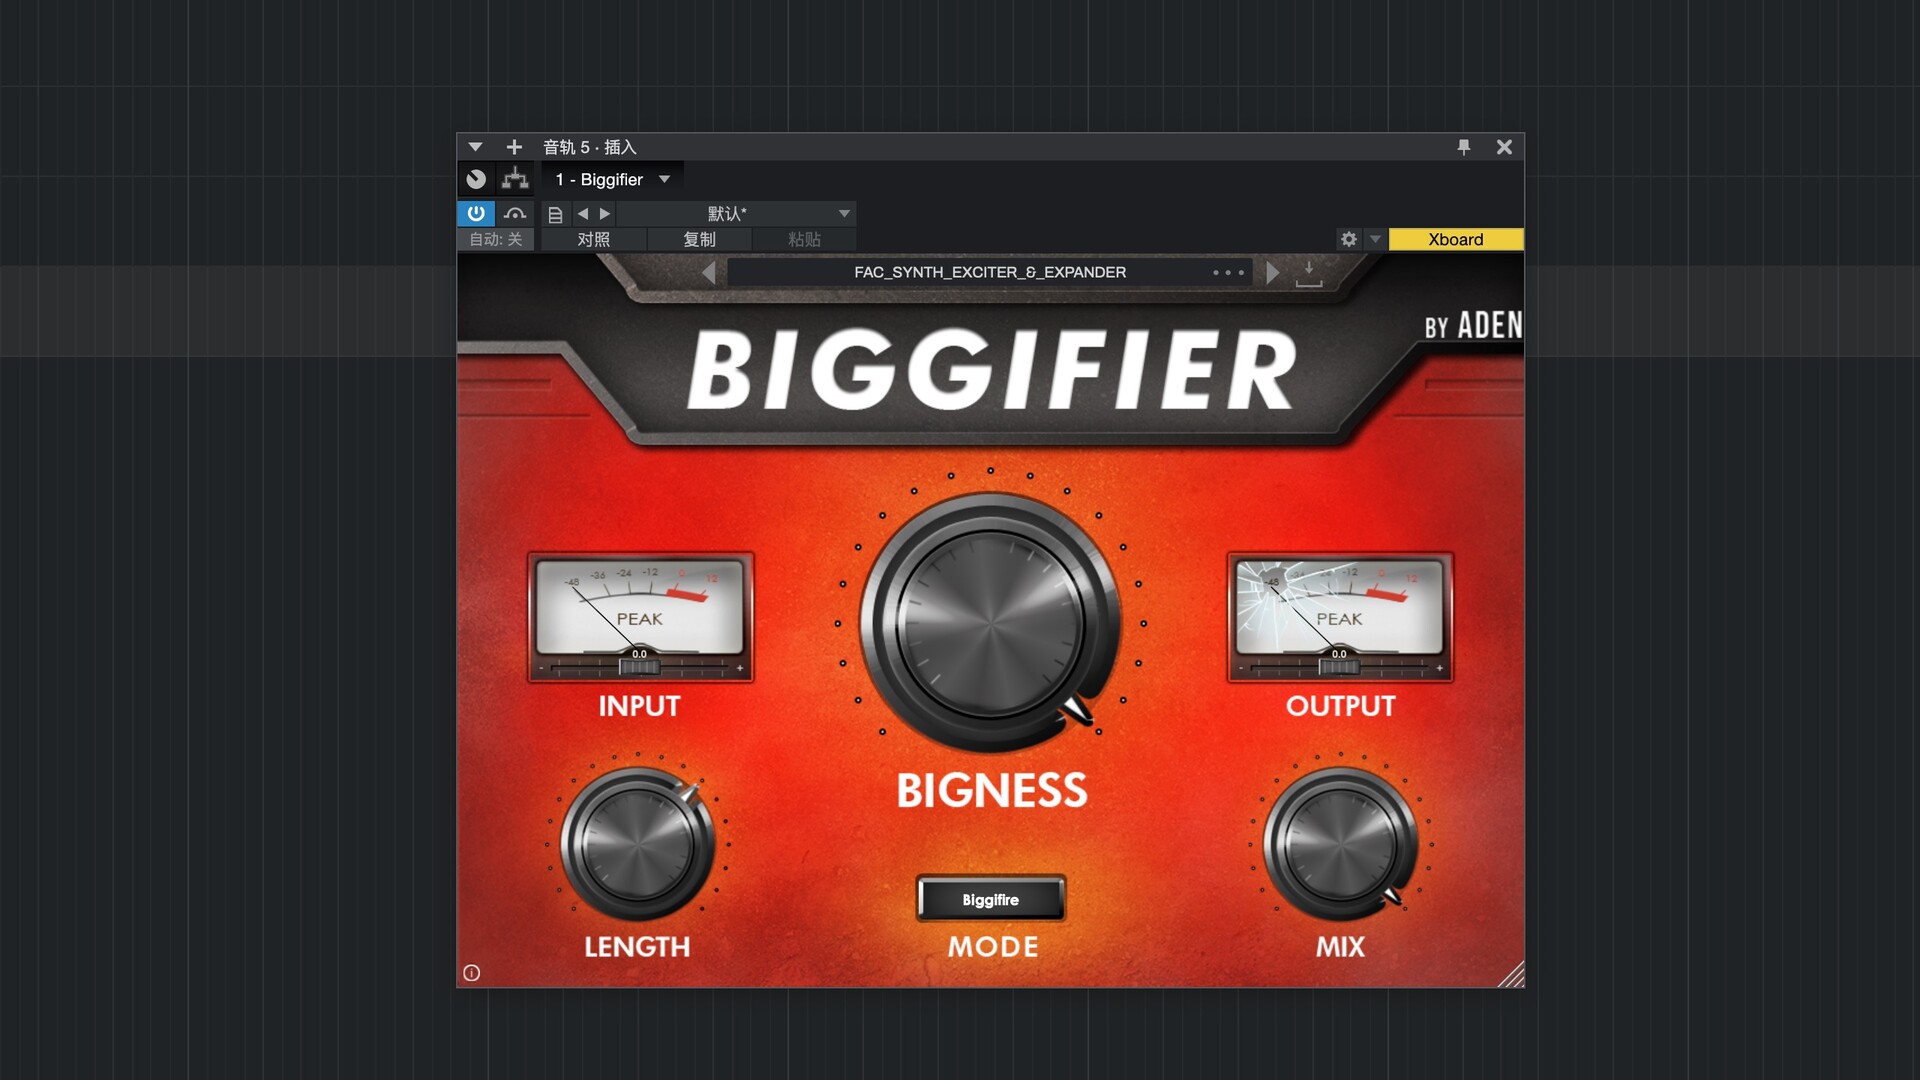This screenshot has height=1080, width=1920.
Task: Click the sidechain routing icon
Action: click(515, 179)
